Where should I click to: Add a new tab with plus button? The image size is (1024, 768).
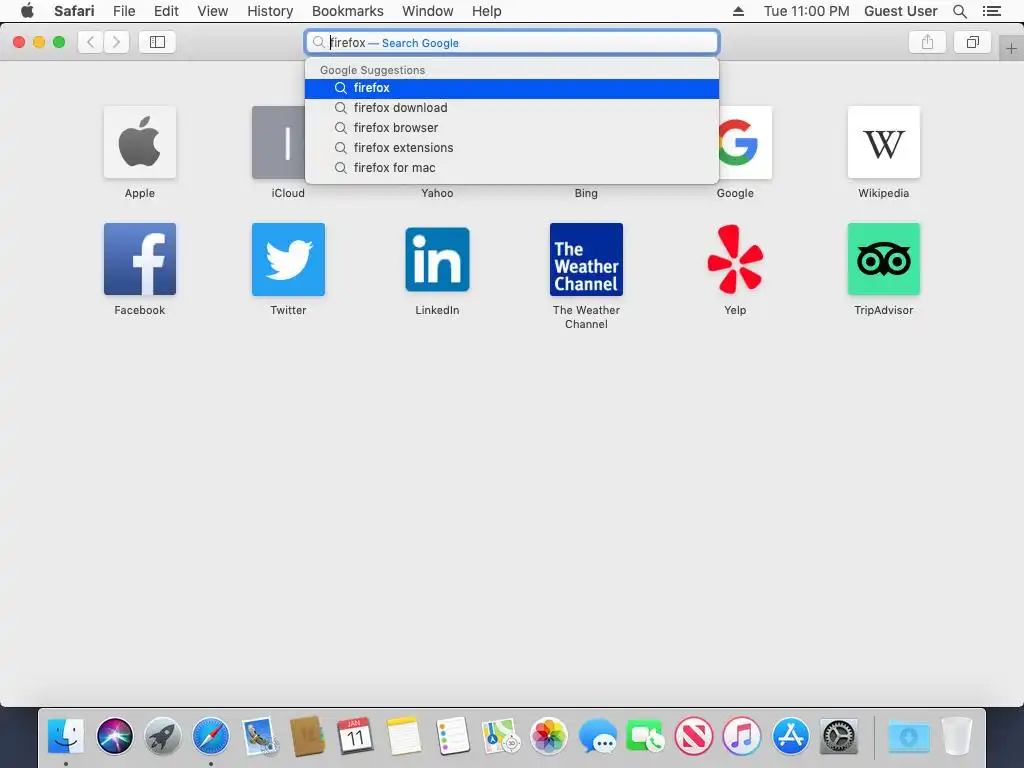pos(1011,49)
